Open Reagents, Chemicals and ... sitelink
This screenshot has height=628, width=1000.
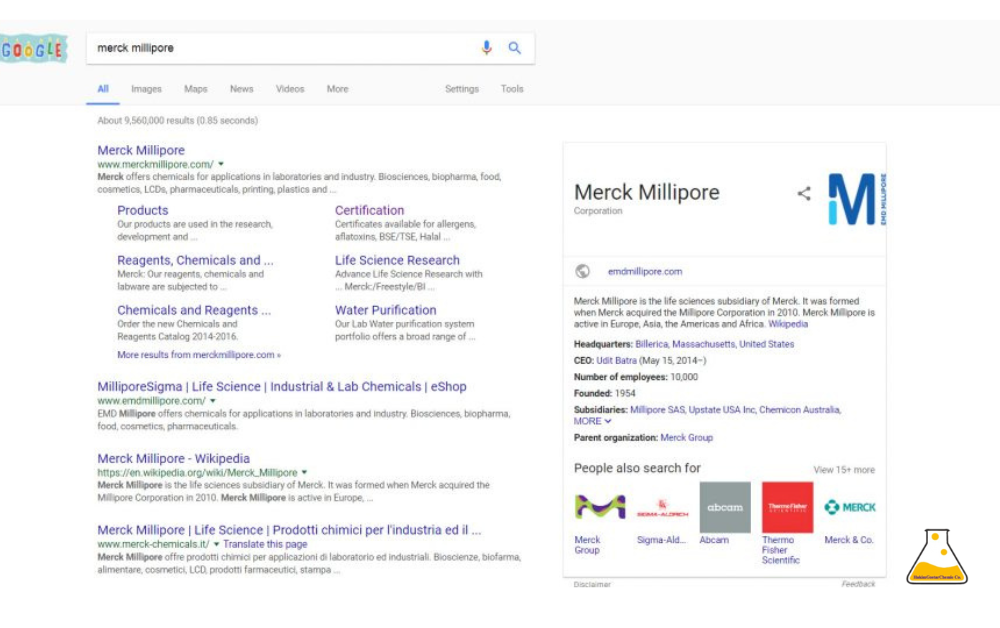pos(195,260)
